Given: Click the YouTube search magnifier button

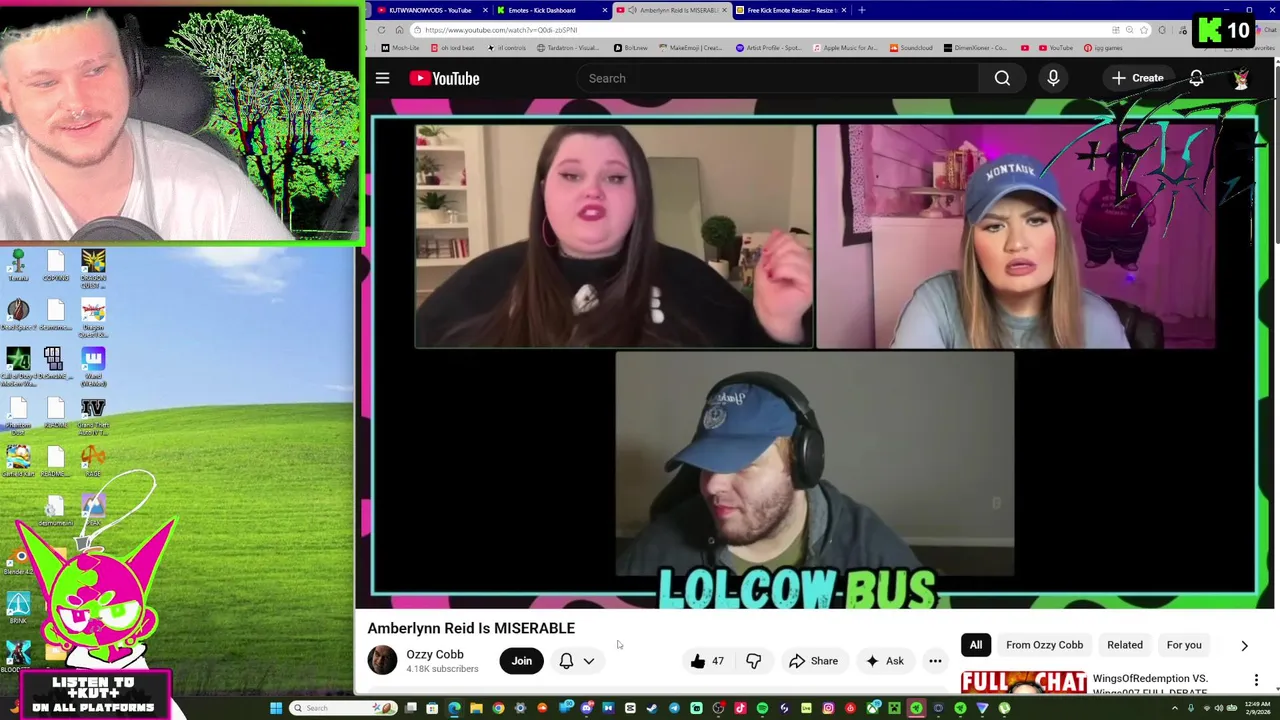Looking at the screenshot, I should 1002,78.
